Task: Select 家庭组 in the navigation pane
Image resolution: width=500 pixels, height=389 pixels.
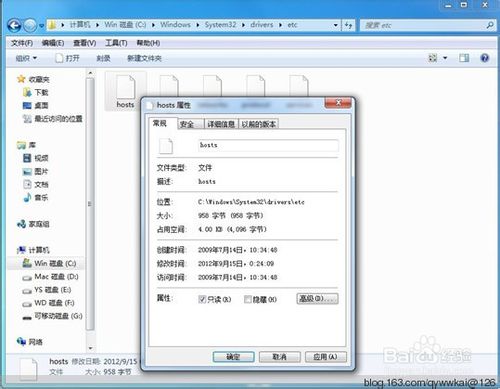Action: (33, 224)
